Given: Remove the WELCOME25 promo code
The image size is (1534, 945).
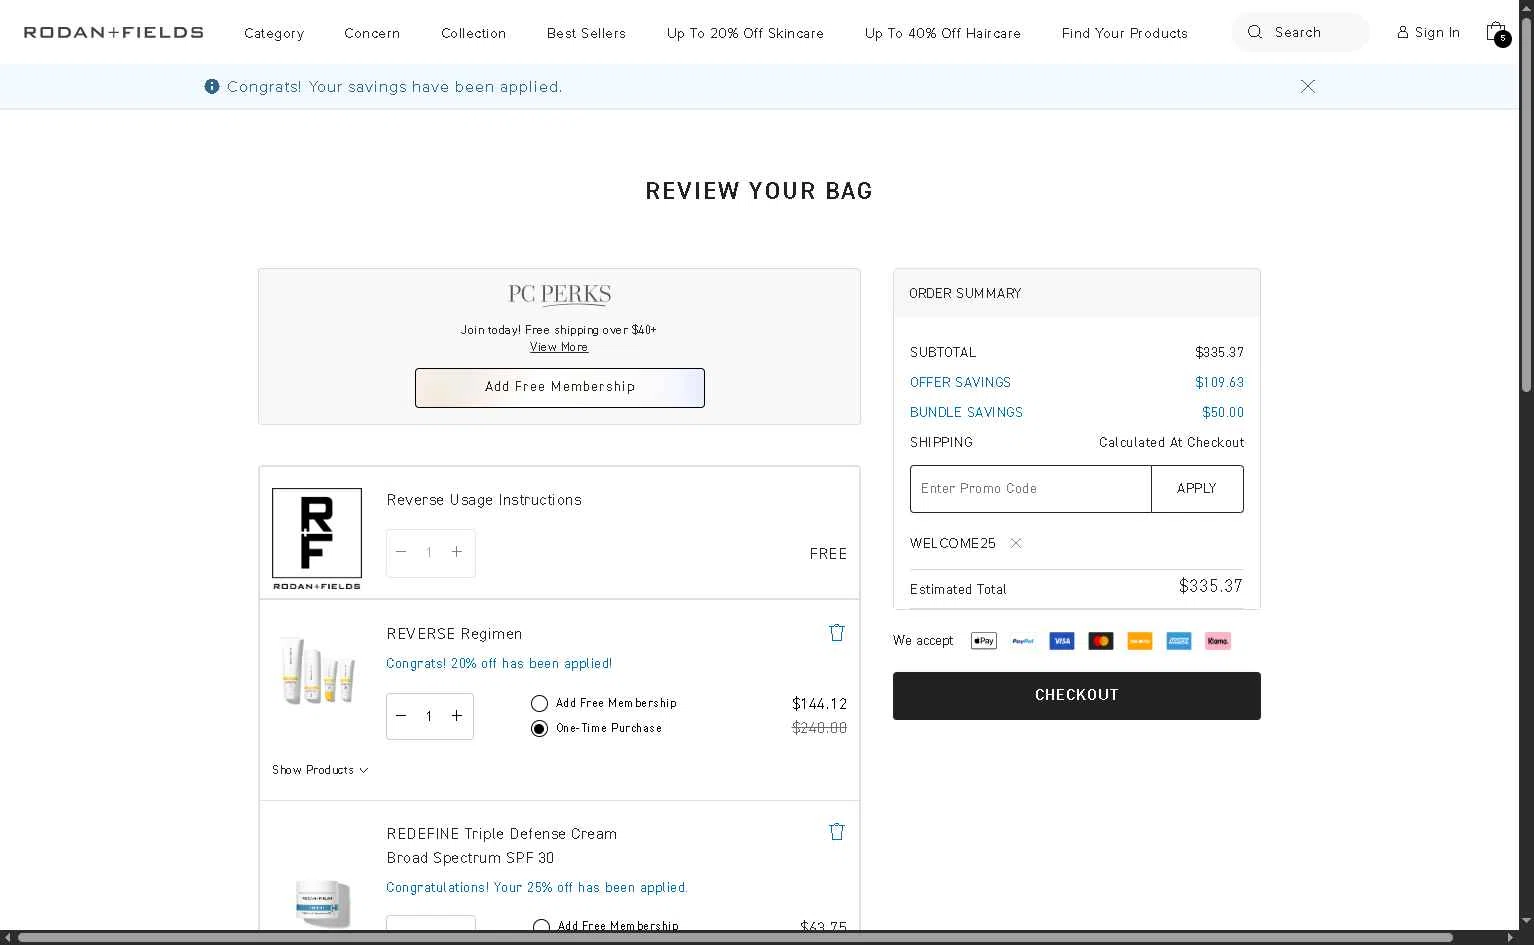Looking at the screenshot, I should (x=1015, y=543).
